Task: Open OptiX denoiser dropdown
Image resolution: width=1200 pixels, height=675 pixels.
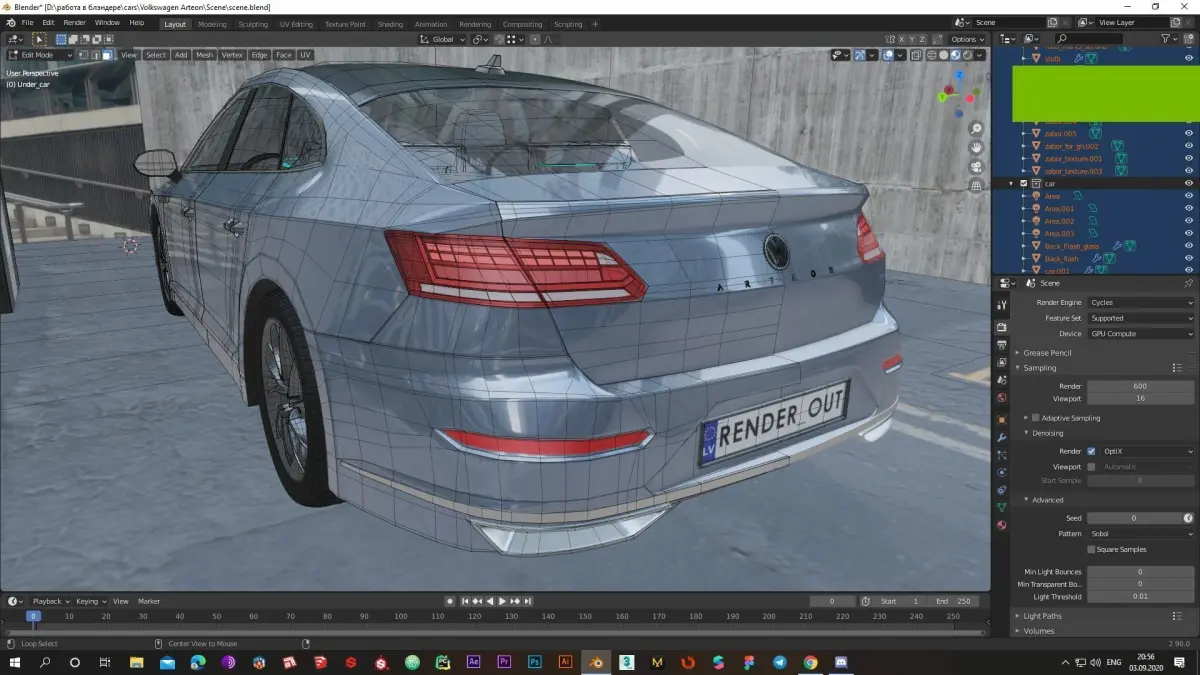Action: [x=1148, y=451]
